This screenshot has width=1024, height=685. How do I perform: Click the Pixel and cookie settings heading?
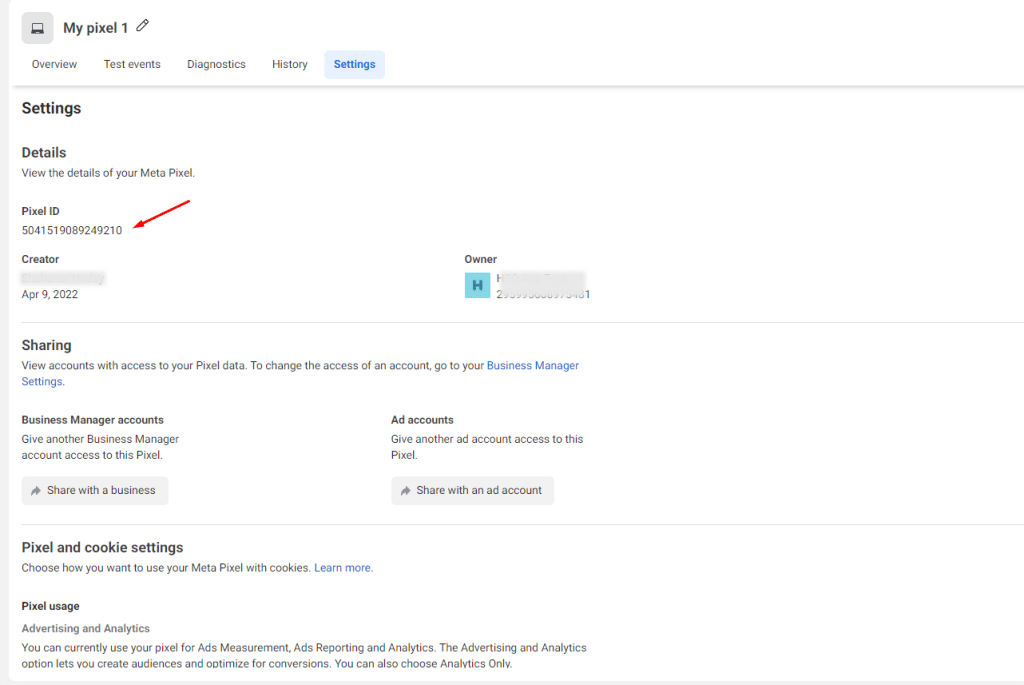(x=102, y=547)
